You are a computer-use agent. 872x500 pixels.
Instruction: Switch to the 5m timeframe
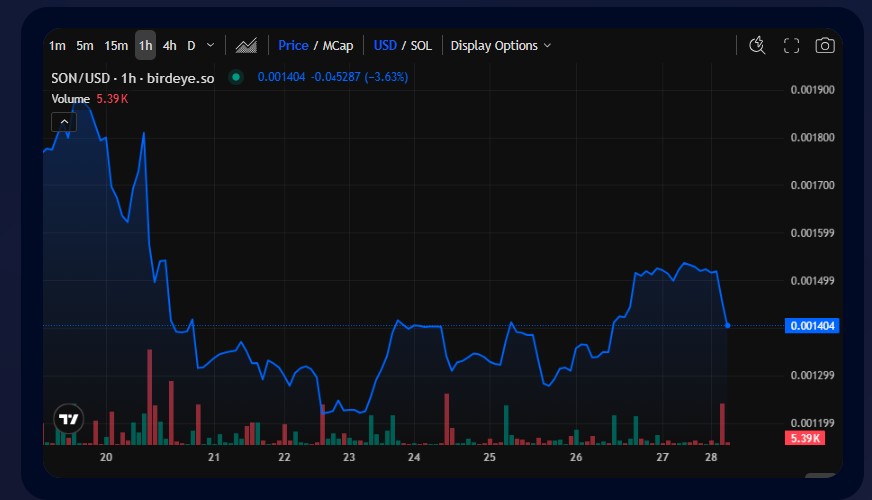coord(85,46)
